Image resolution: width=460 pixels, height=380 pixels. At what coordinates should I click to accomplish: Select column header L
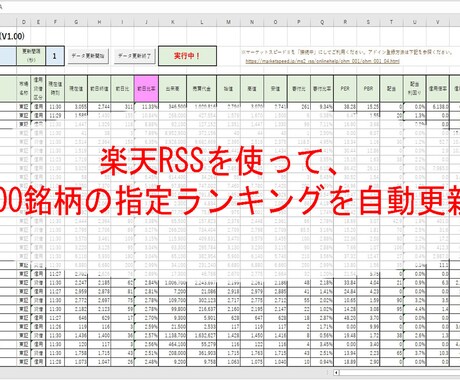[x=202, y=22]
